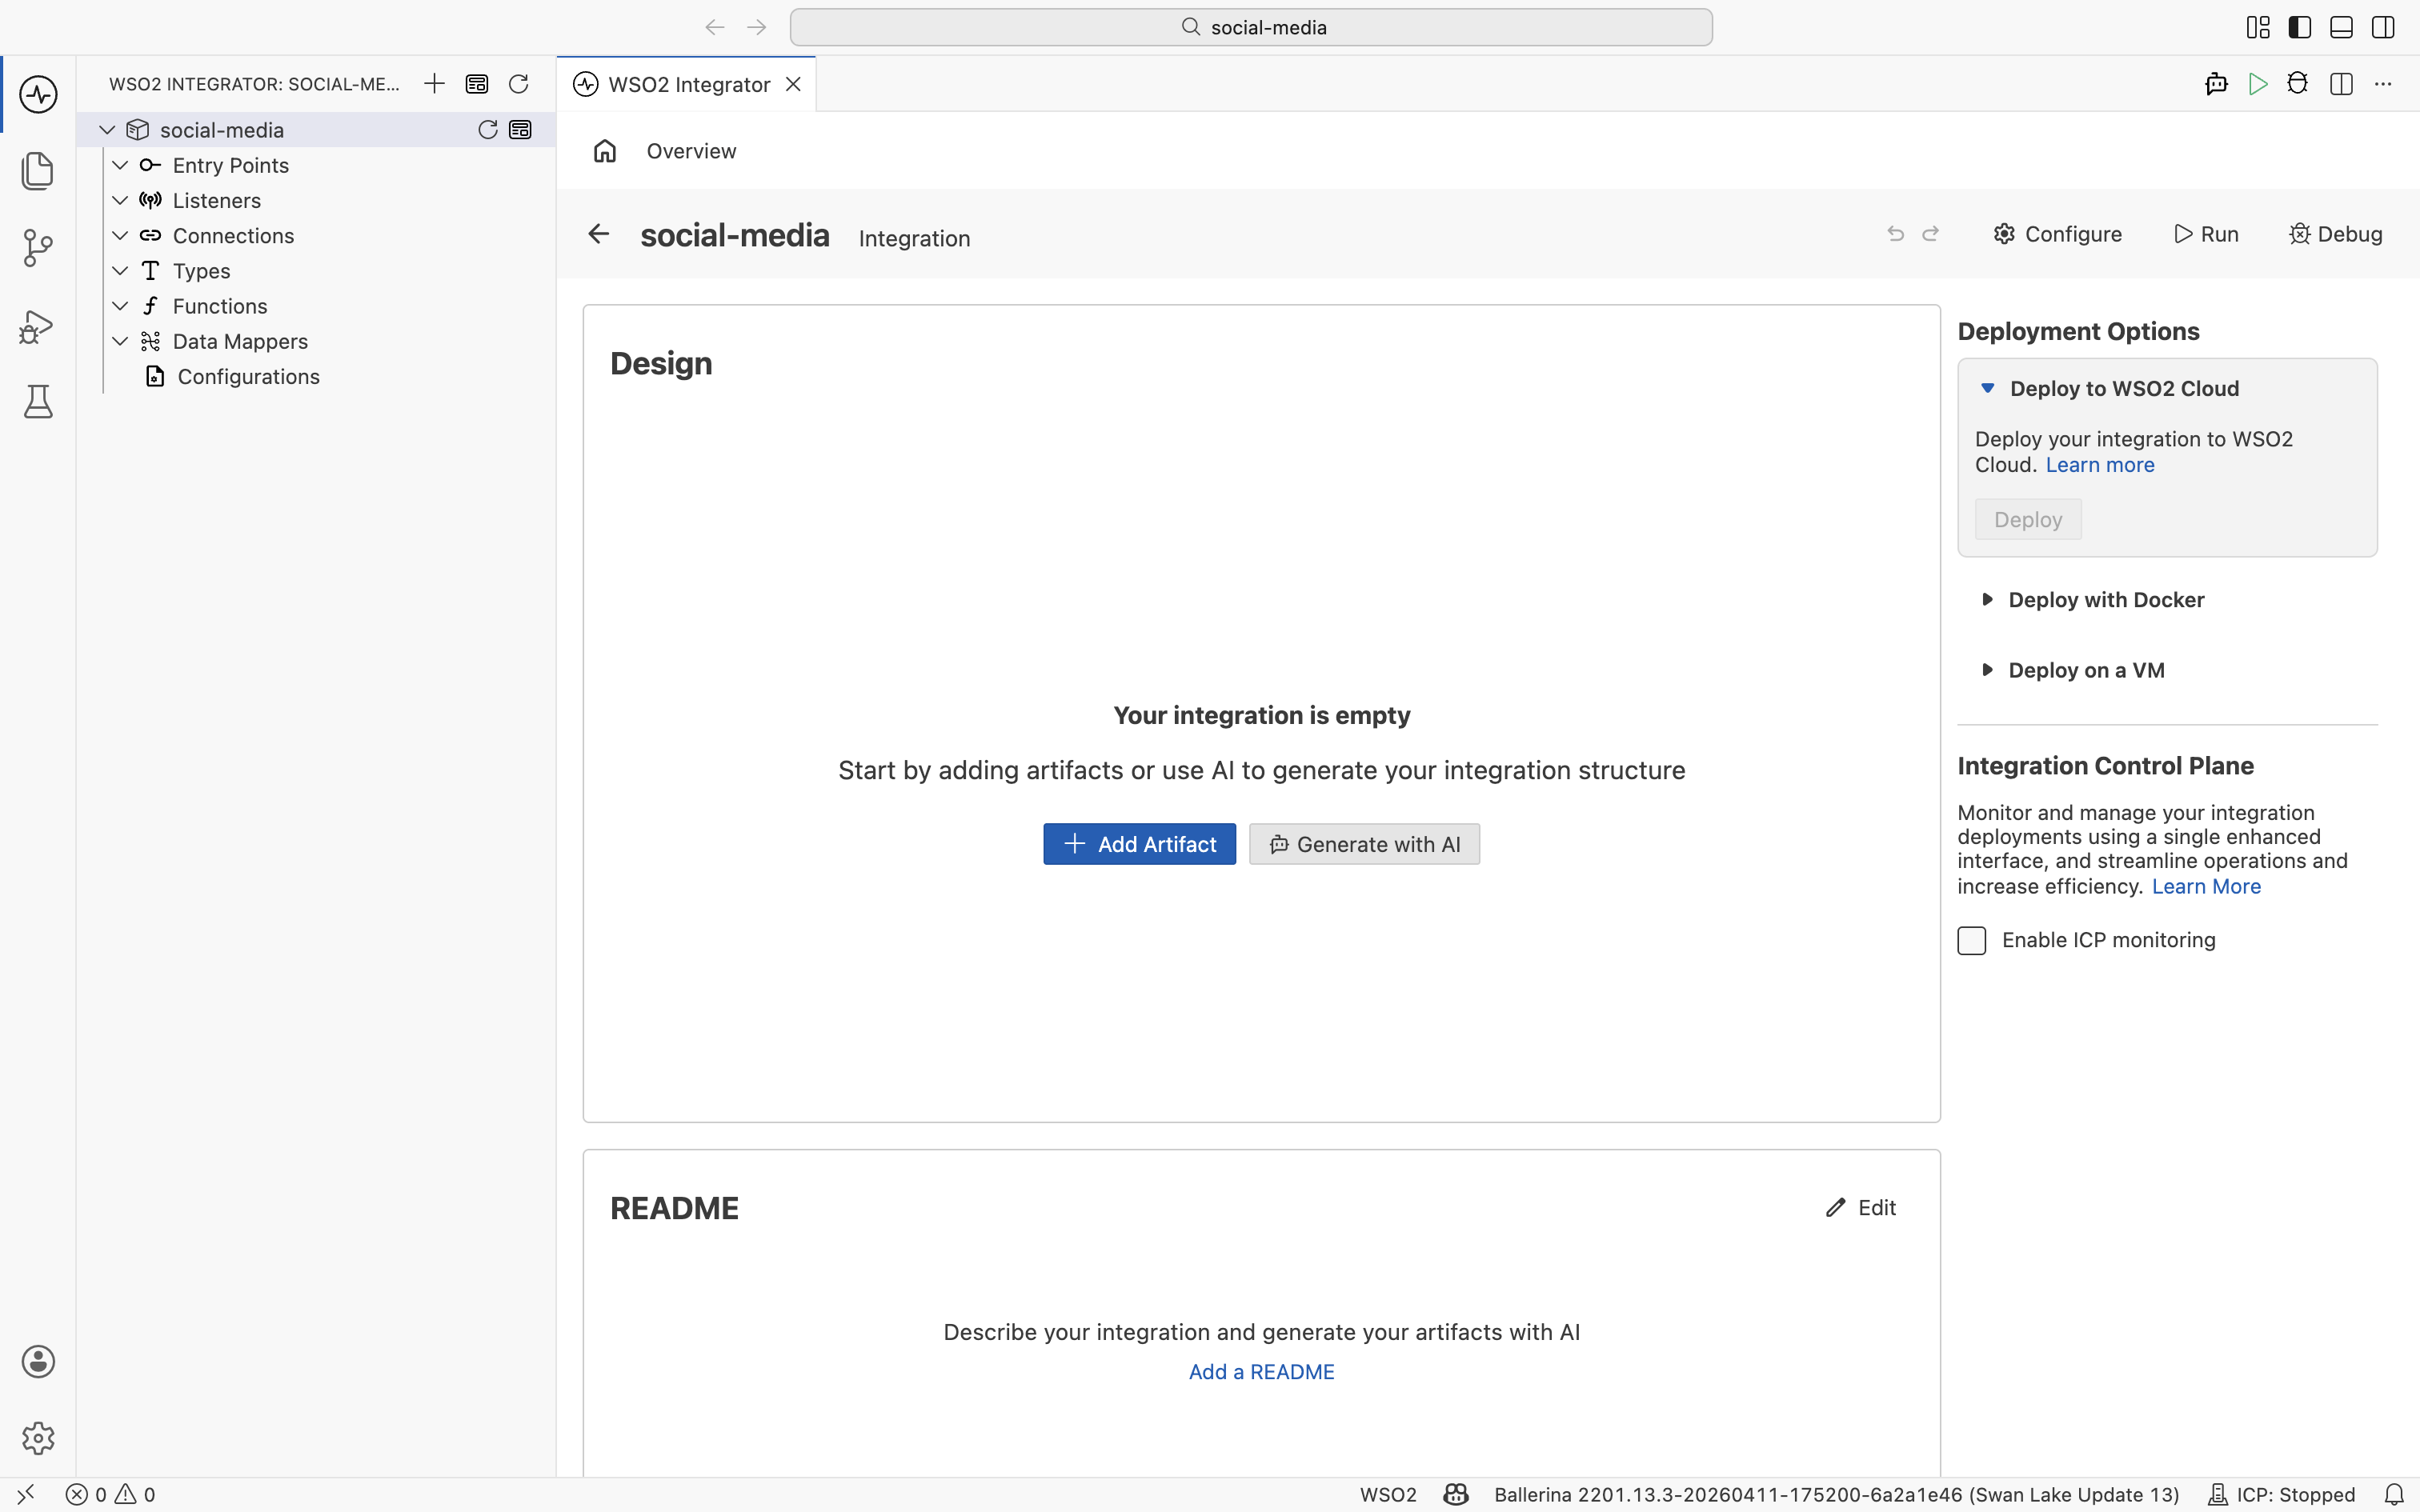Screen dimensions: 2420x1512
Task: Open the AI chat icon in editor toolbar
Action: tap(2216, 84)
